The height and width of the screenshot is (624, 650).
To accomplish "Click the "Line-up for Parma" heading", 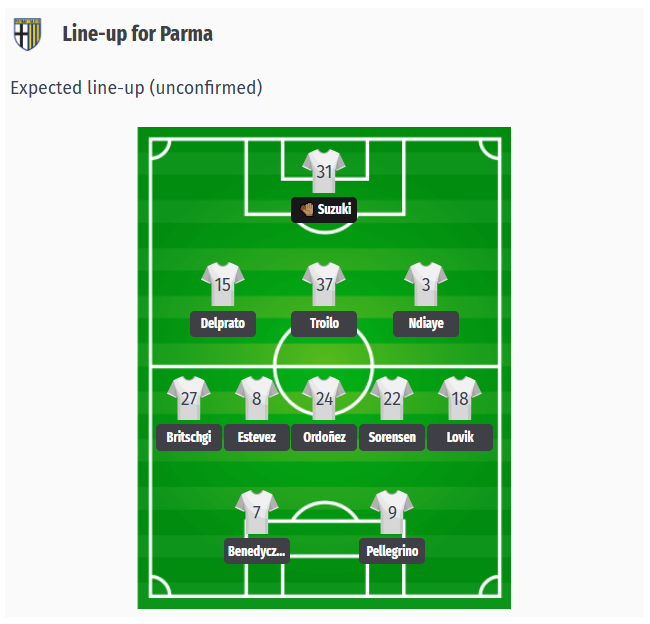I will coord(137,34).
